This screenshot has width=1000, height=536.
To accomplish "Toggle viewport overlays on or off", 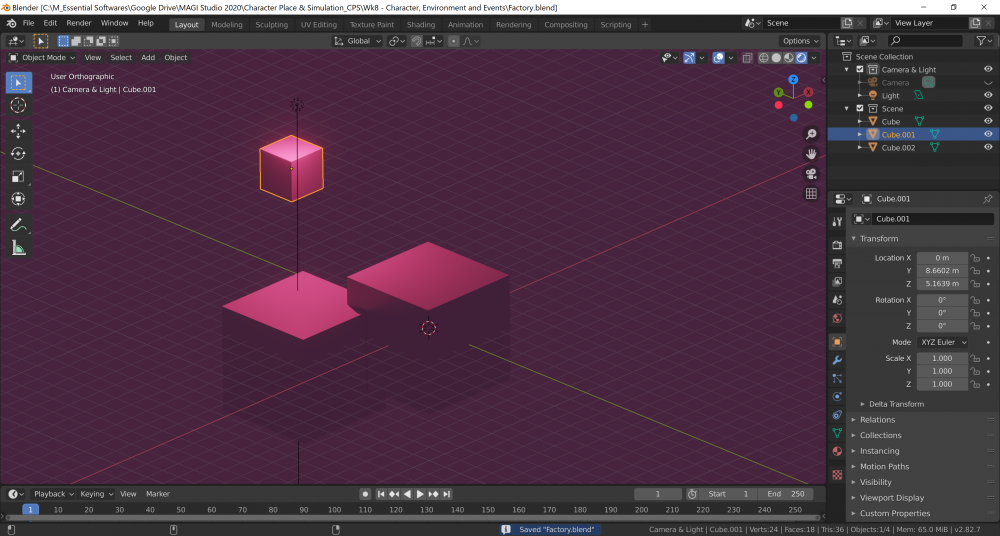I will pos(718,57).
